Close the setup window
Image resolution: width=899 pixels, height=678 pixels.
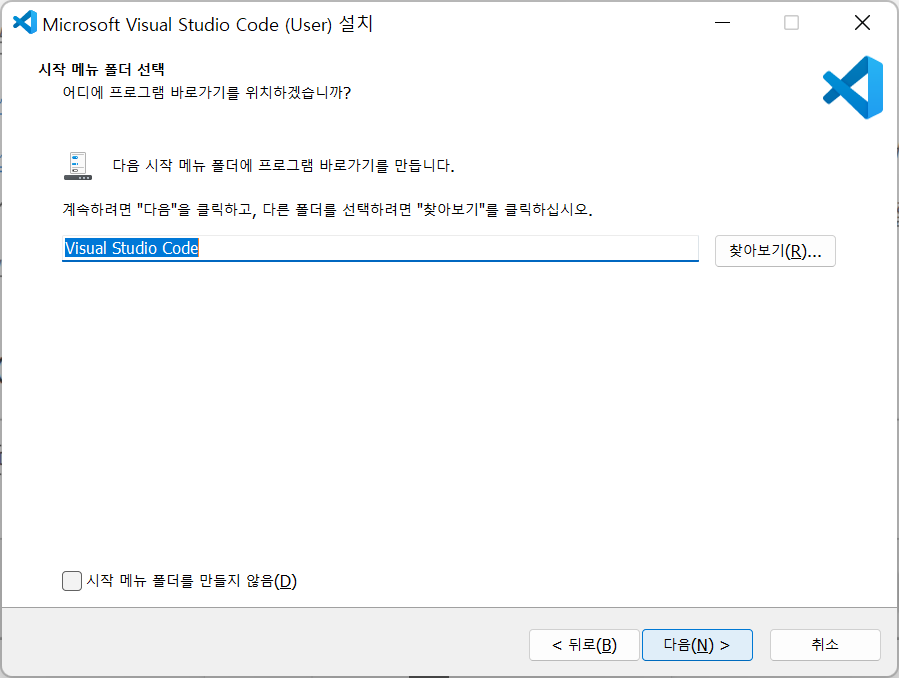(x=862, y=23)
